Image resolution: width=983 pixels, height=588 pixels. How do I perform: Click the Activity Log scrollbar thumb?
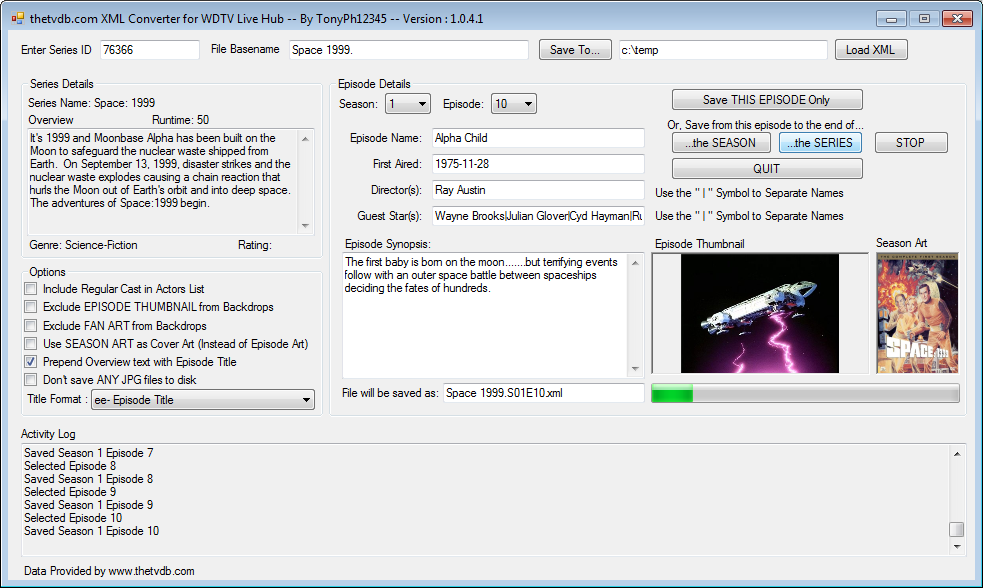(x=957, y=530)
